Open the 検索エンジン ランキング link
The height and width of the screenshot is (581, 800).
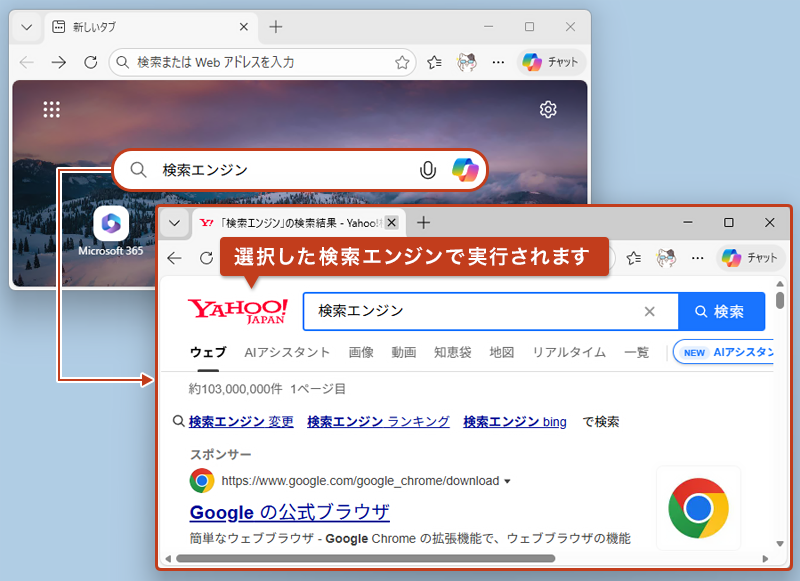click(378, 421)
